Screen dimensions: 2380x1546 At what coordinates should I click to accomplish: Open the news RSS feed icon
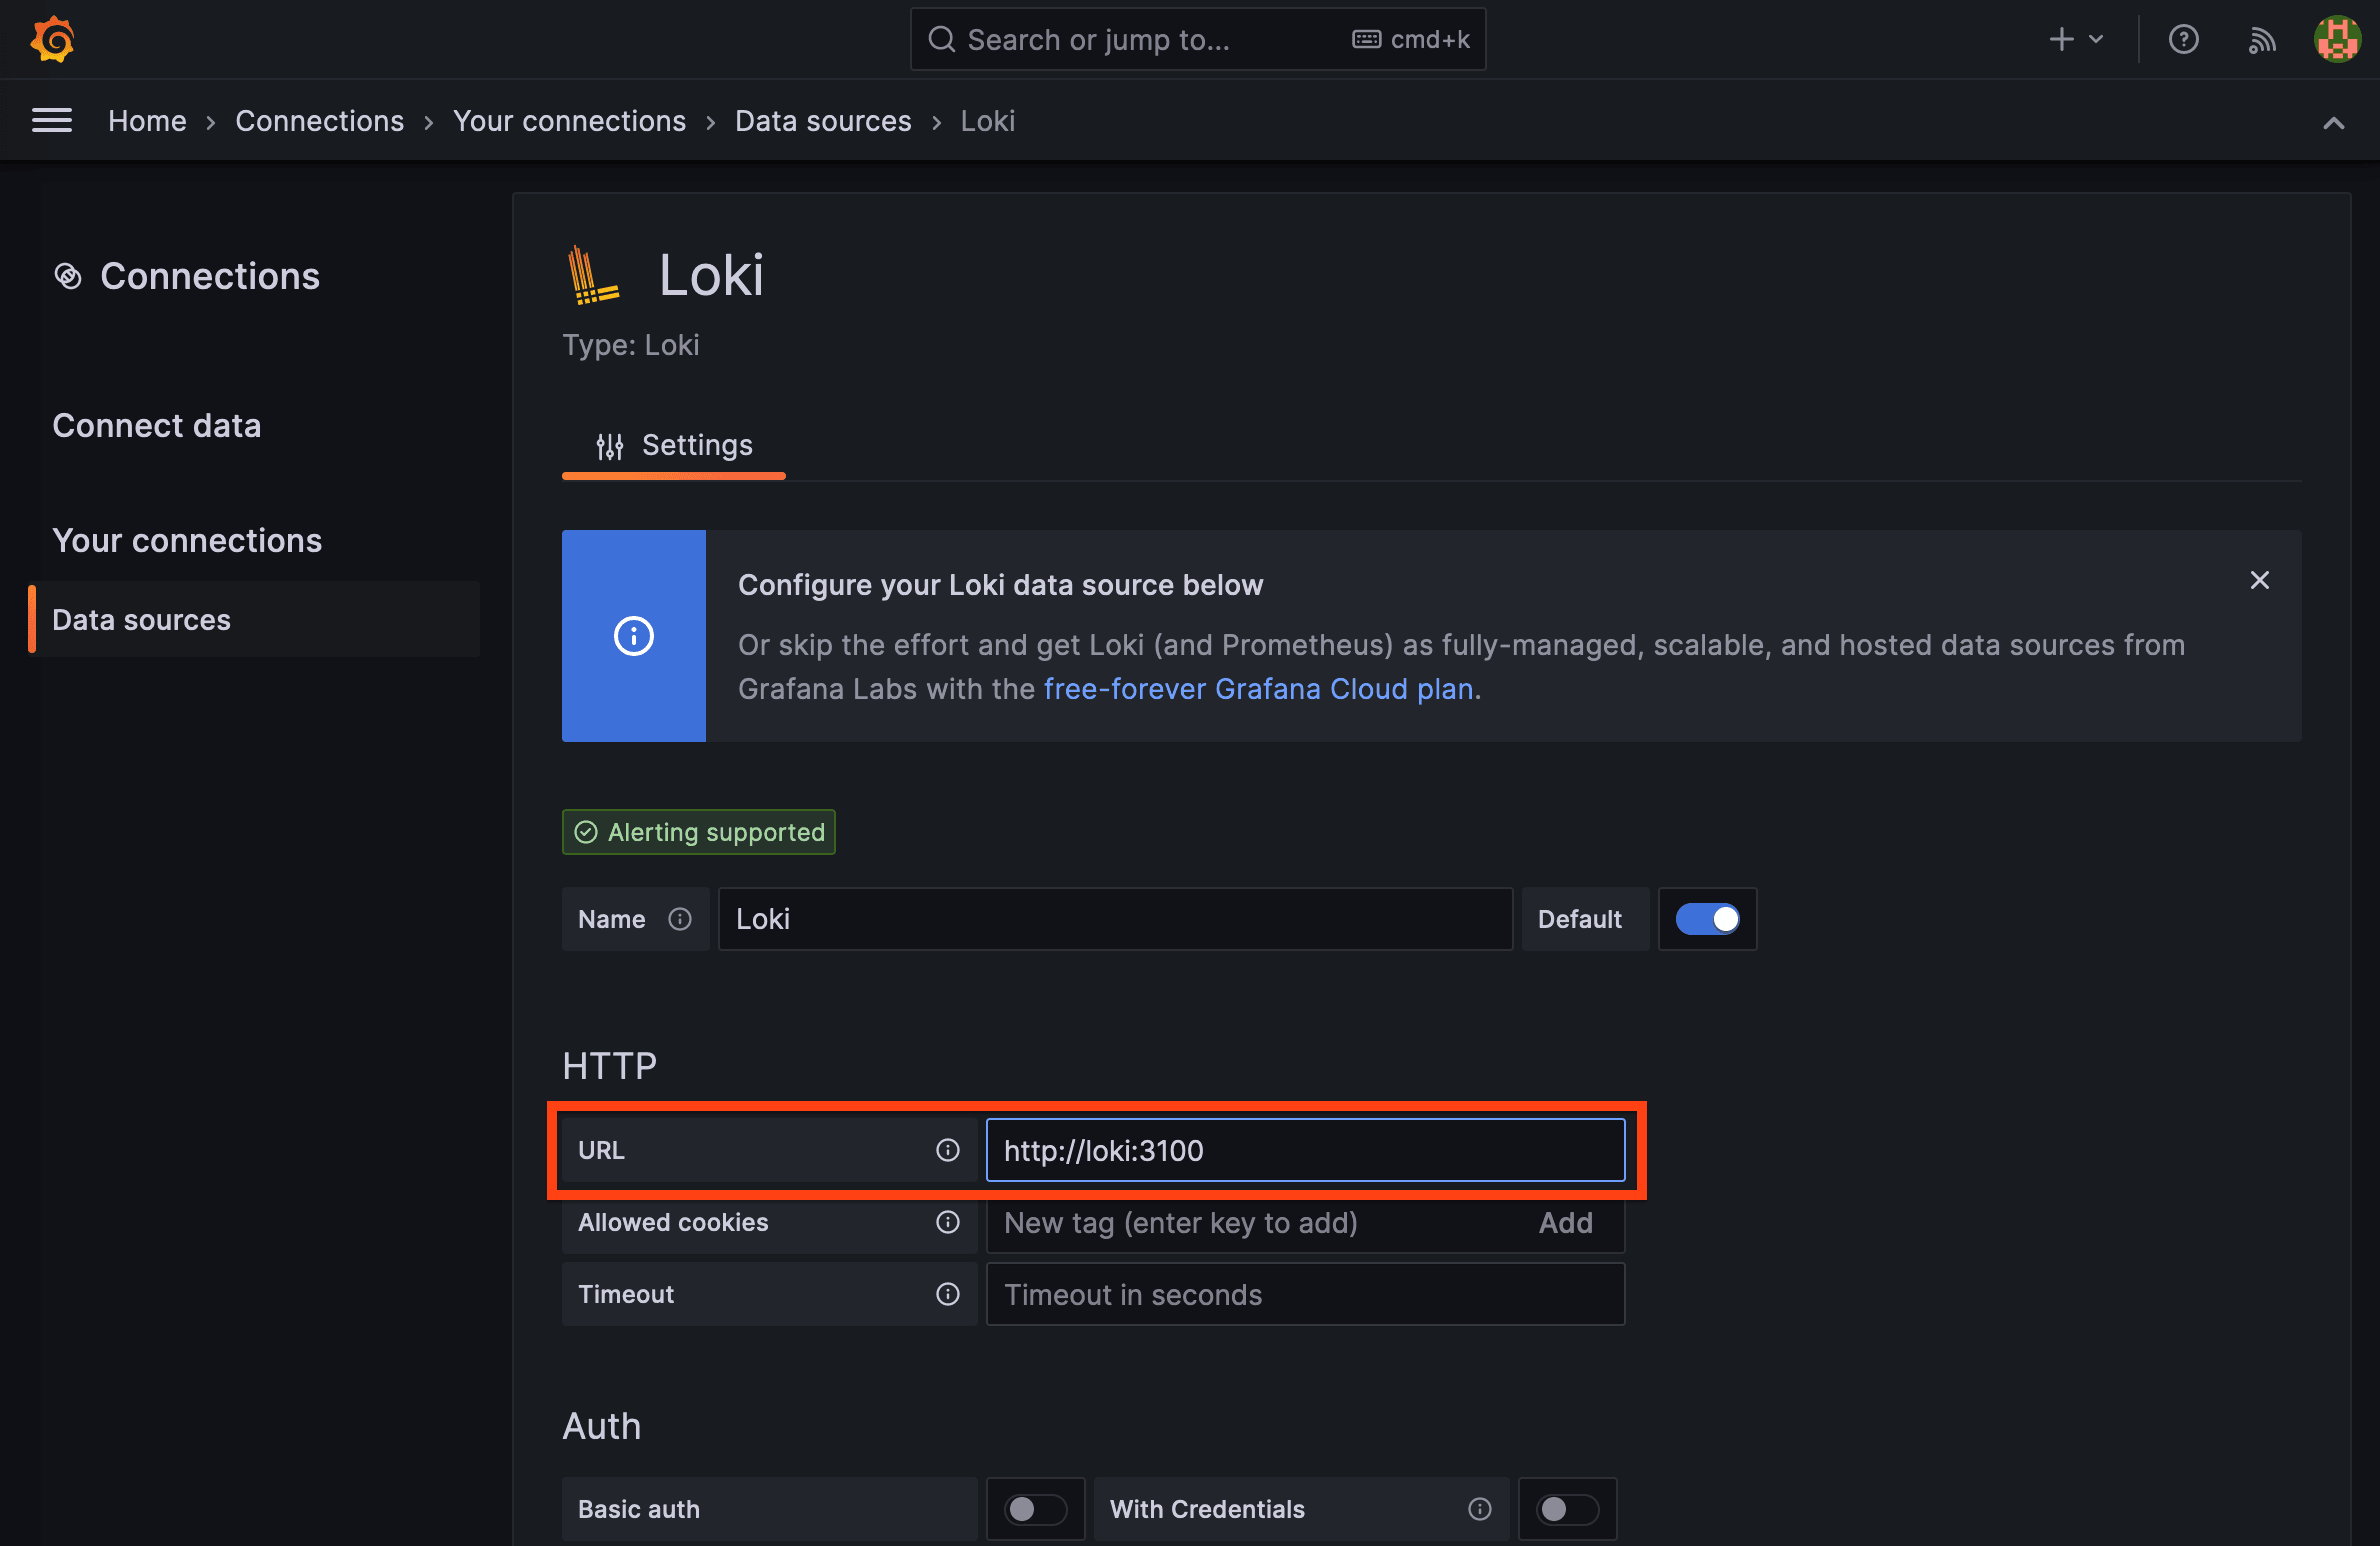(x=2262, y=40)
